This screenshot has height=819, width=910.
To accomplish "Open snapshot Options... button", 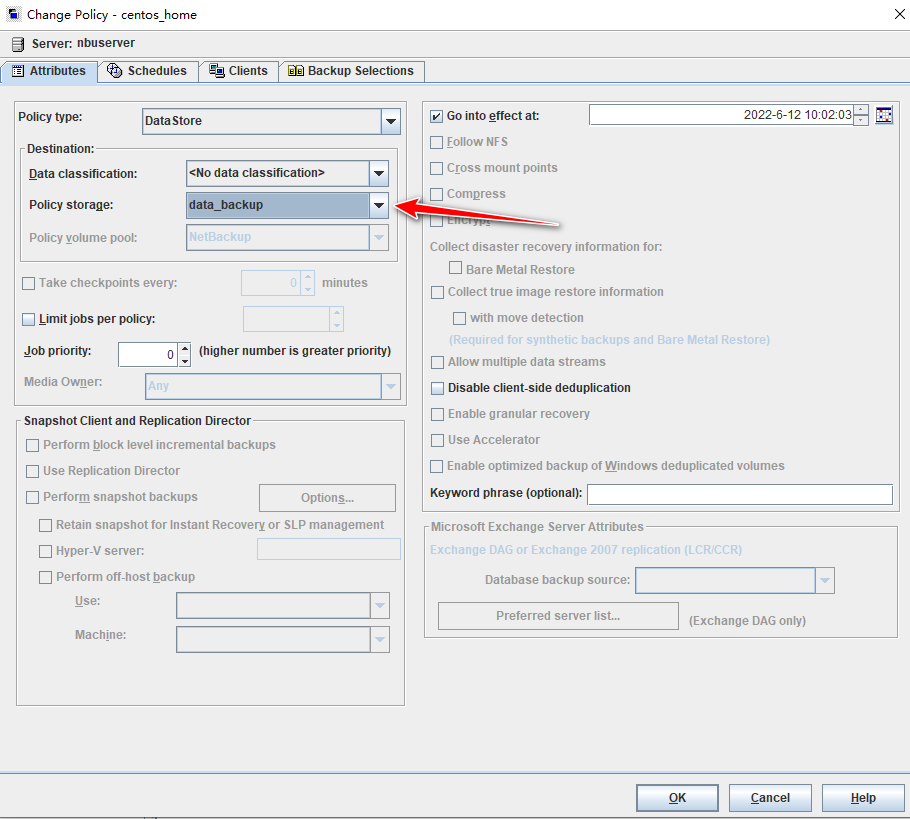I will (x=327, y=498).
